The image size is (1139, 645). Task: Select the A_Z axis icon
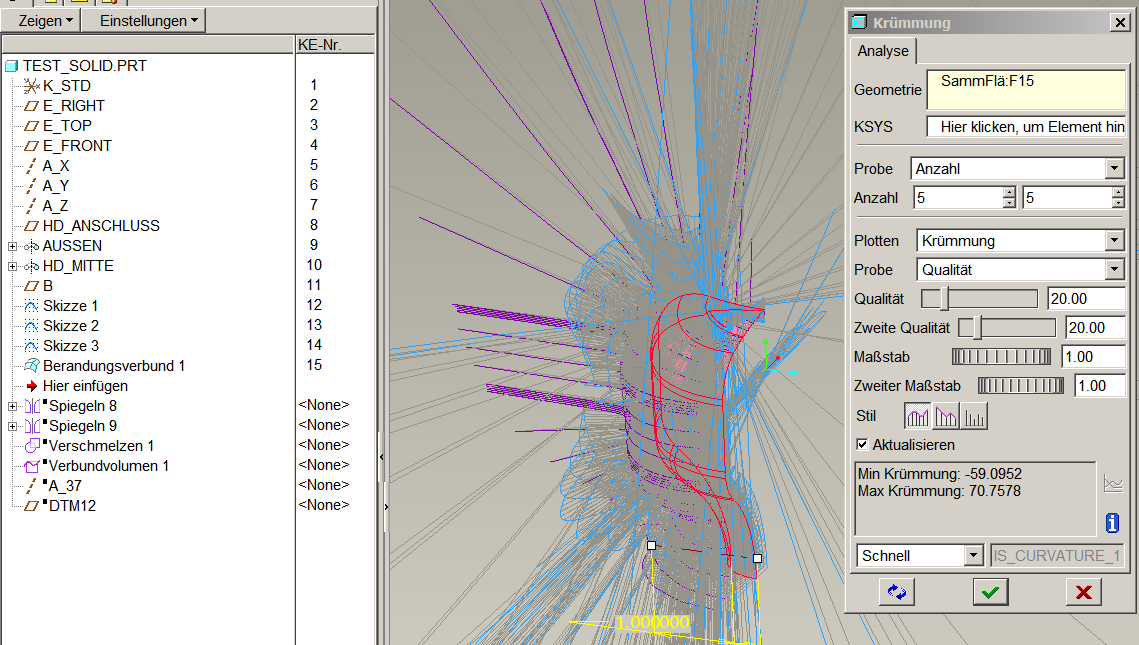(x=31, y=206)
